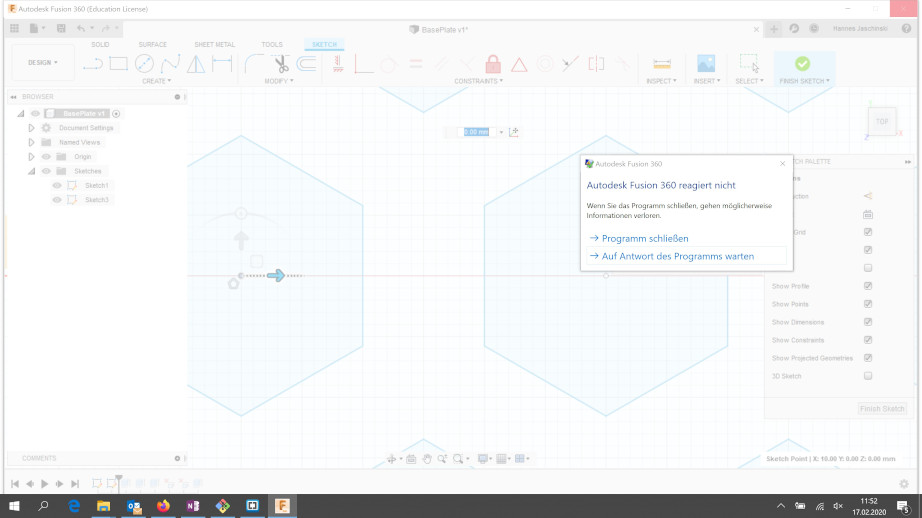This screenshot has height=518, width=922.
Task: Enable the 3D Sketch checkbox
Action: [x=868, y=376]
